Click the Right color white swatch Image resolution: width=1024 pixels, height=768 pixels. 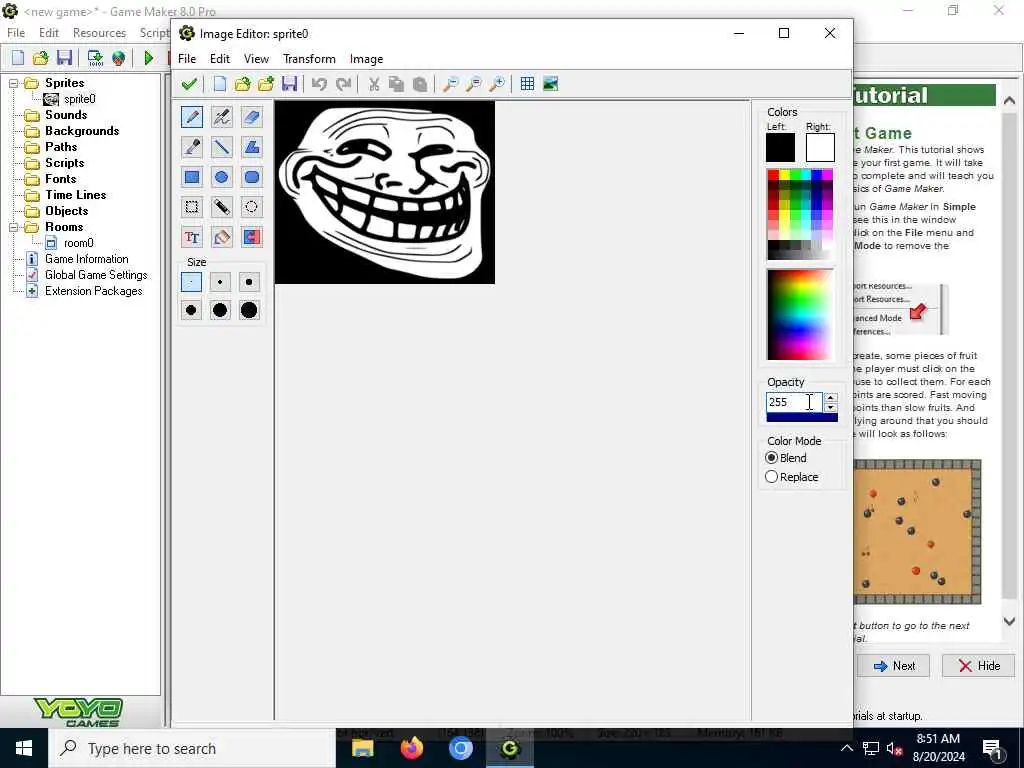coord(820,148)
